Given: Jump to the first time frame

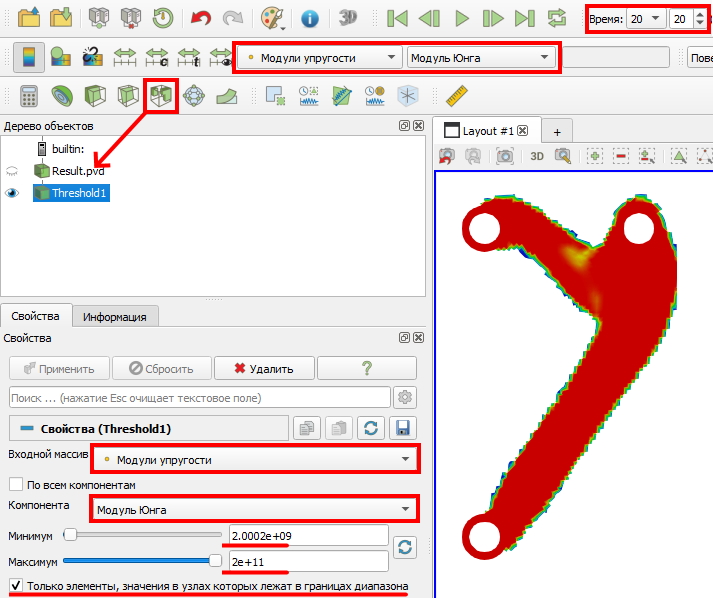Looking at the screenshot, I should tap(397, 18).
